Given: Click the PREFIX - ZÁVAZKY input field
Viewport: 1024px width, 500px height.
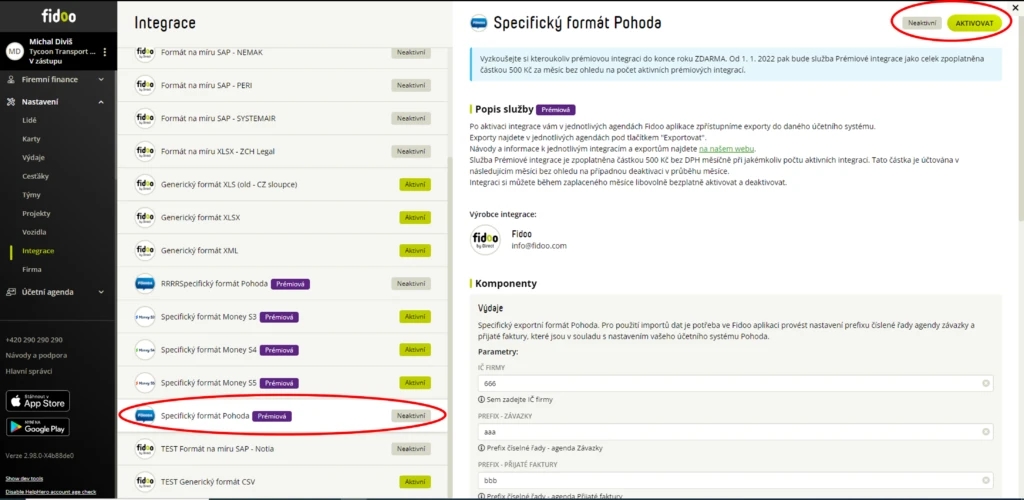Looking at the screenshot, I should (x=735, y=431).
